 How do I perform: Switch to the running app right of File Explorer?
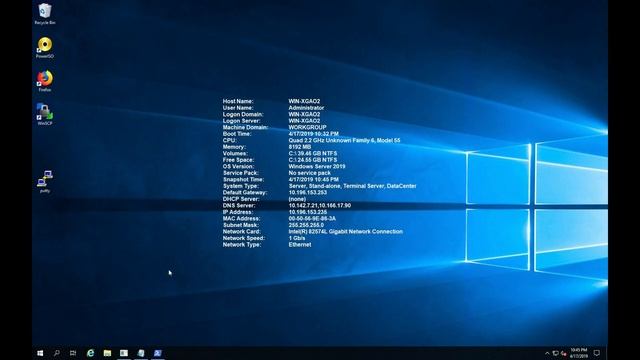click(124, 353)
